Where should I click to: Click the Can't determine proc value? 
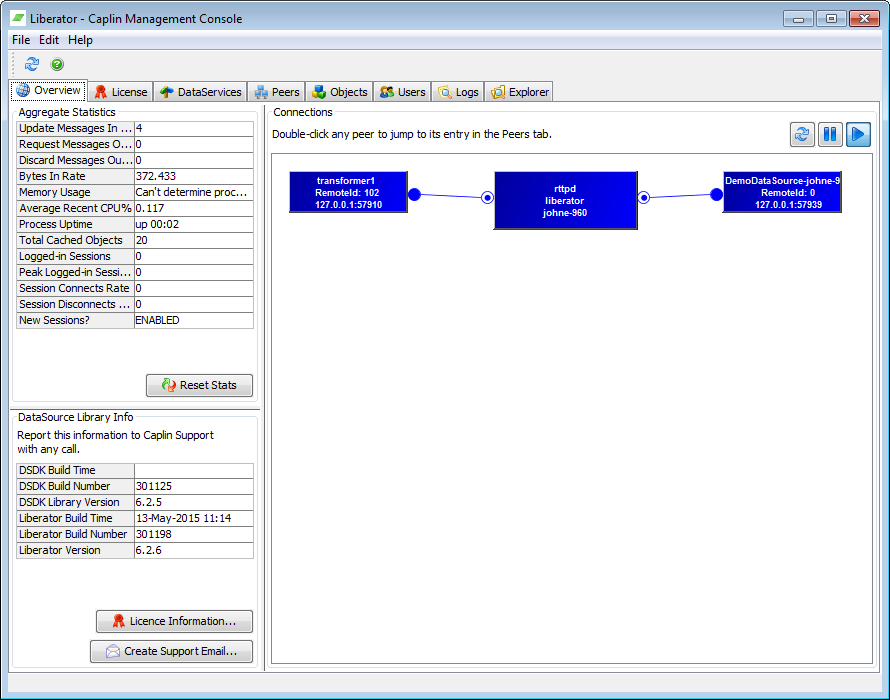(x=194, y=192)
